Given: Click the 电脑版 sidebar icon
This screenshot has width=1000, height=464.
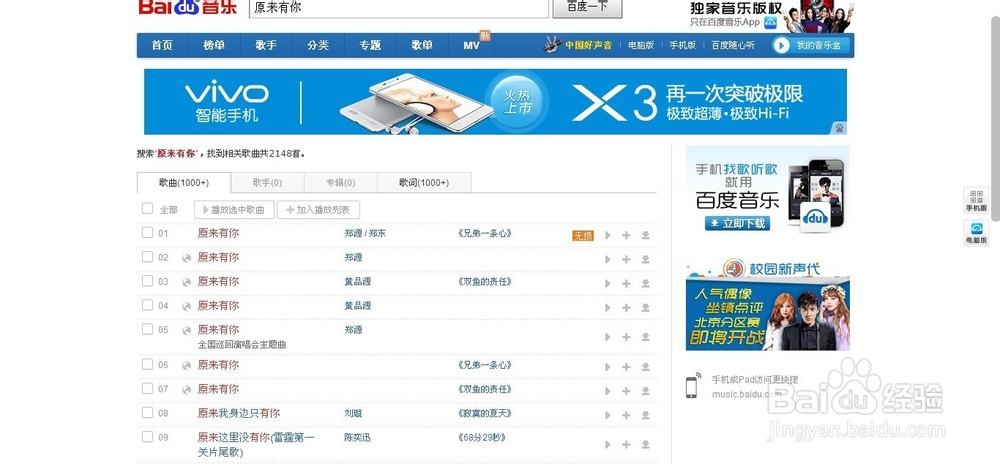Looking at the screenshot, I should tap(976, 233).
